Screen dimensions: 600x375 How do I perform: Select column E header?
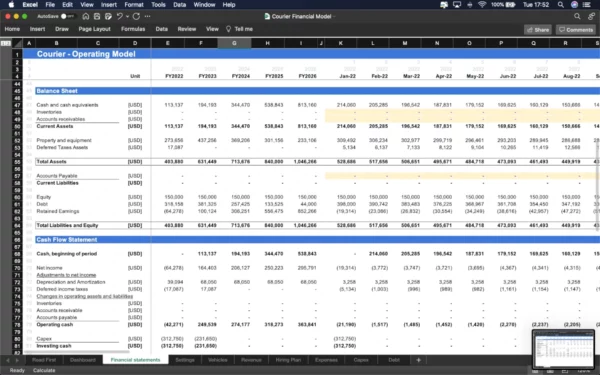(168, 43)
